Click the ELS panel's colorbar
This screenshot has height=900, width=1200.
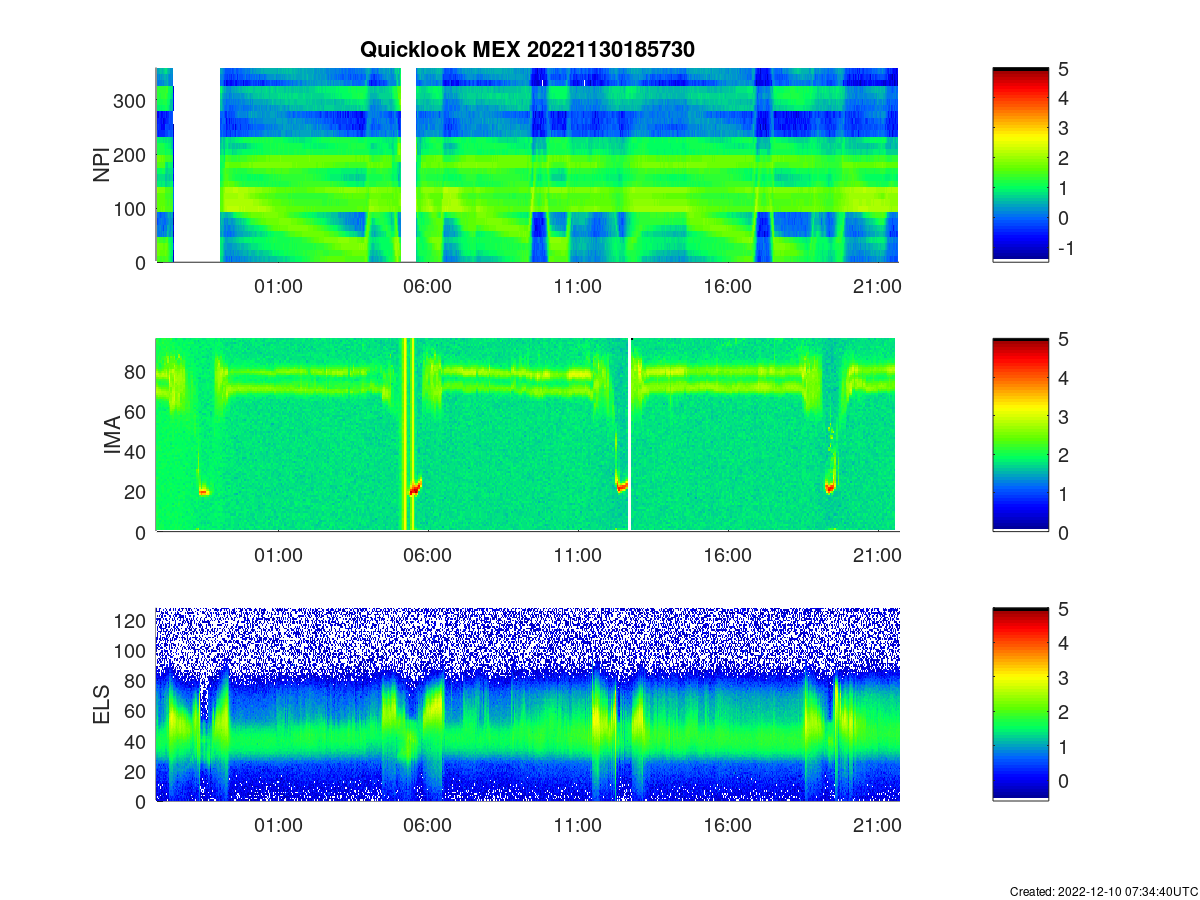click(x=1020, y=704)
